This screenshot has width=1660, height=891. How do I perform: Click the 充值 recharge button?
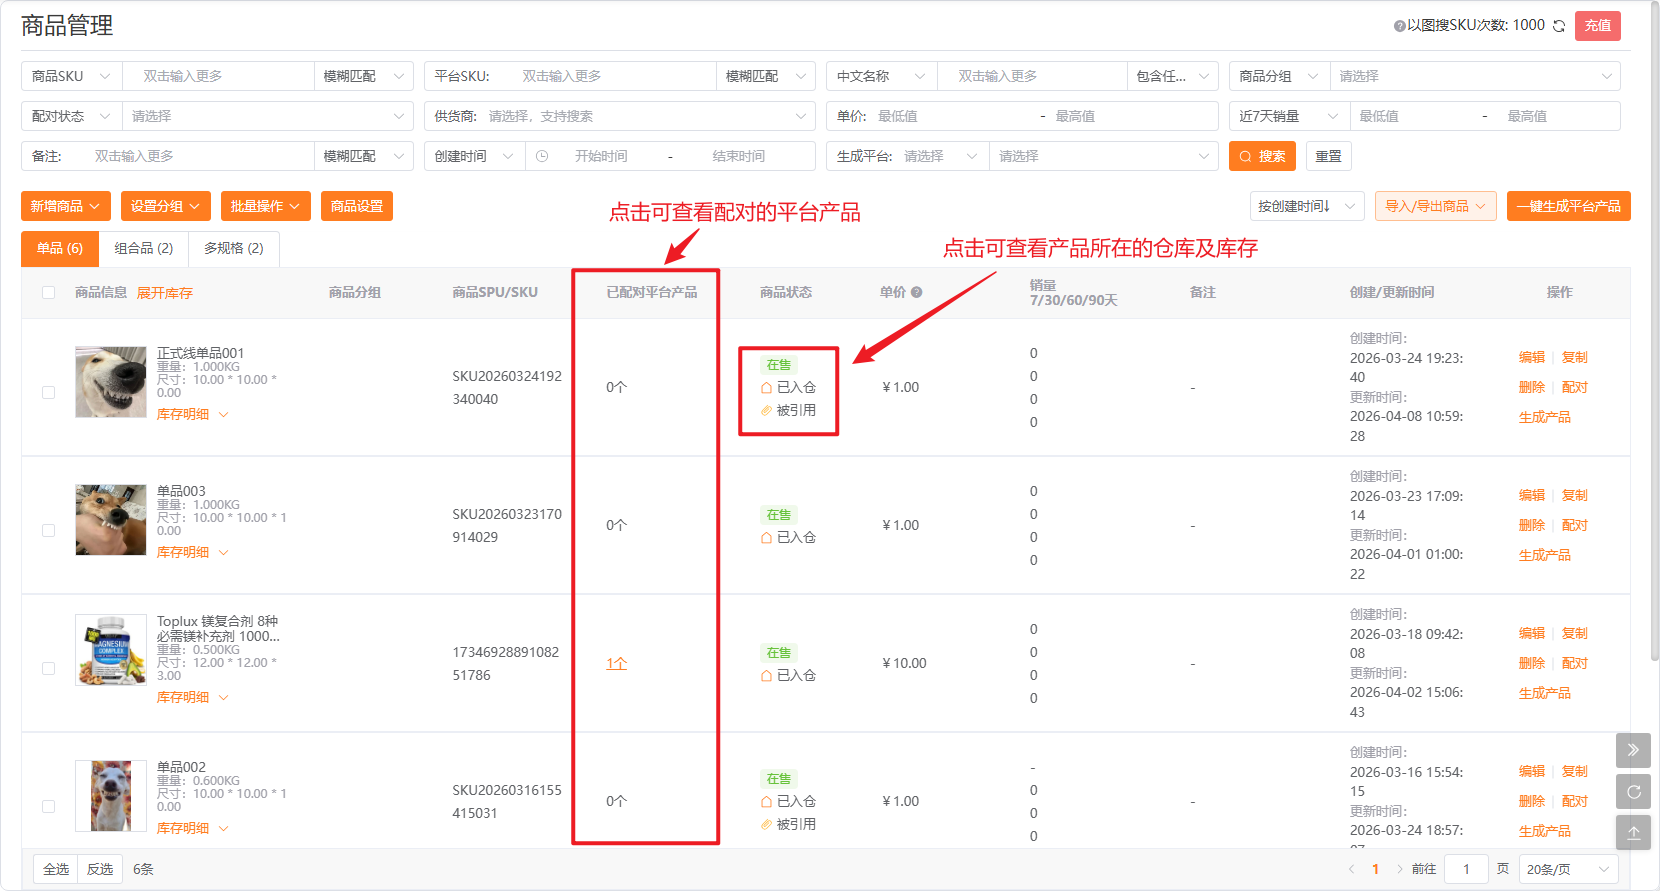[x=1598, y=26]
